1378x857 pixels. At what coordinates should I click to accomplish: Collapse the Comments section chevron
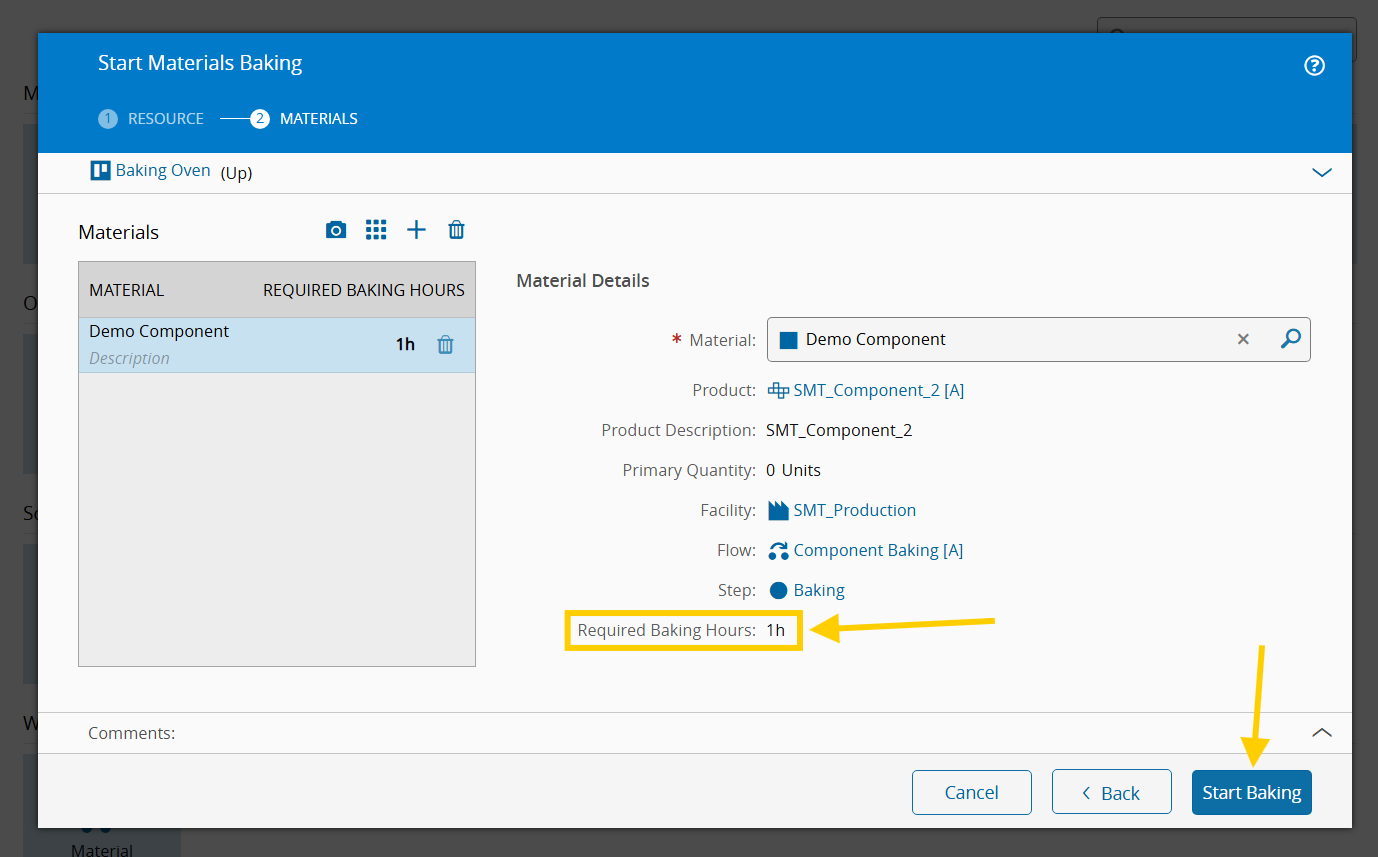tap(1321, 733)
